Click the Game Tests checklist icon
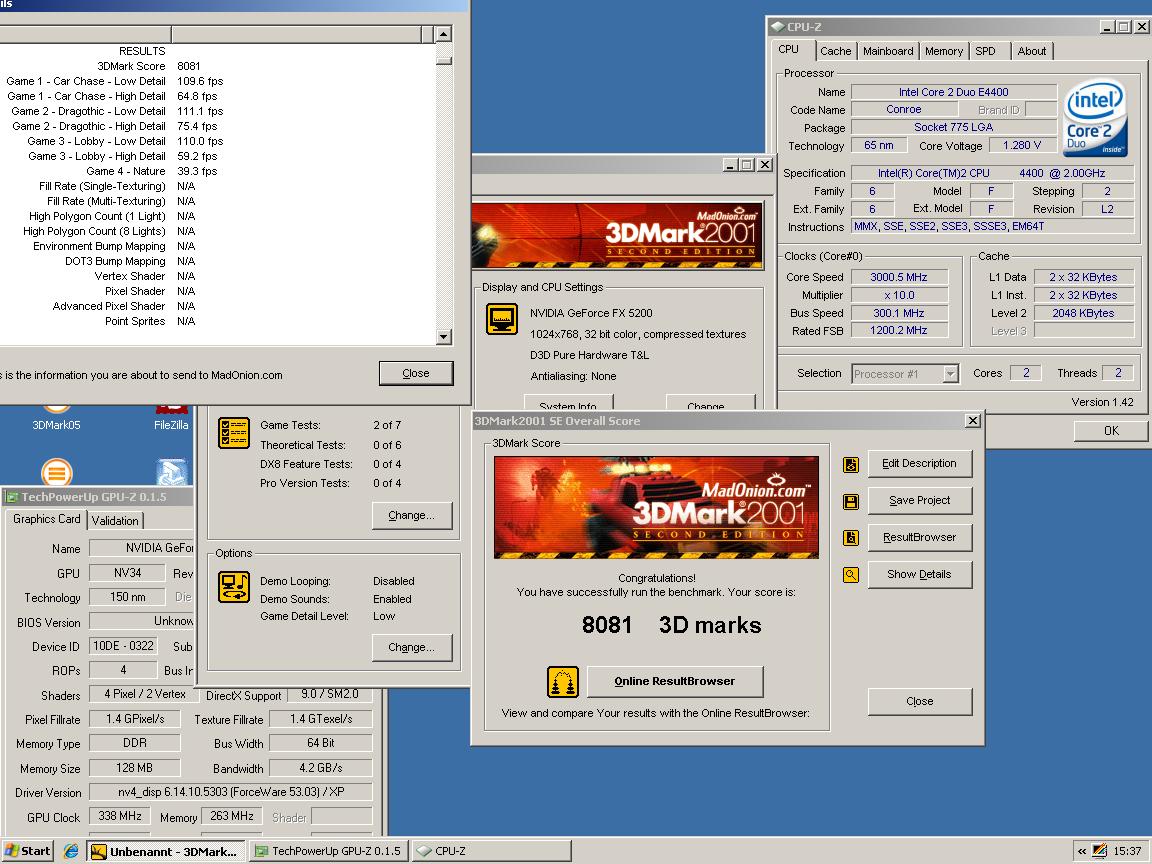The image size is (1152, 864). pos(234,433)
